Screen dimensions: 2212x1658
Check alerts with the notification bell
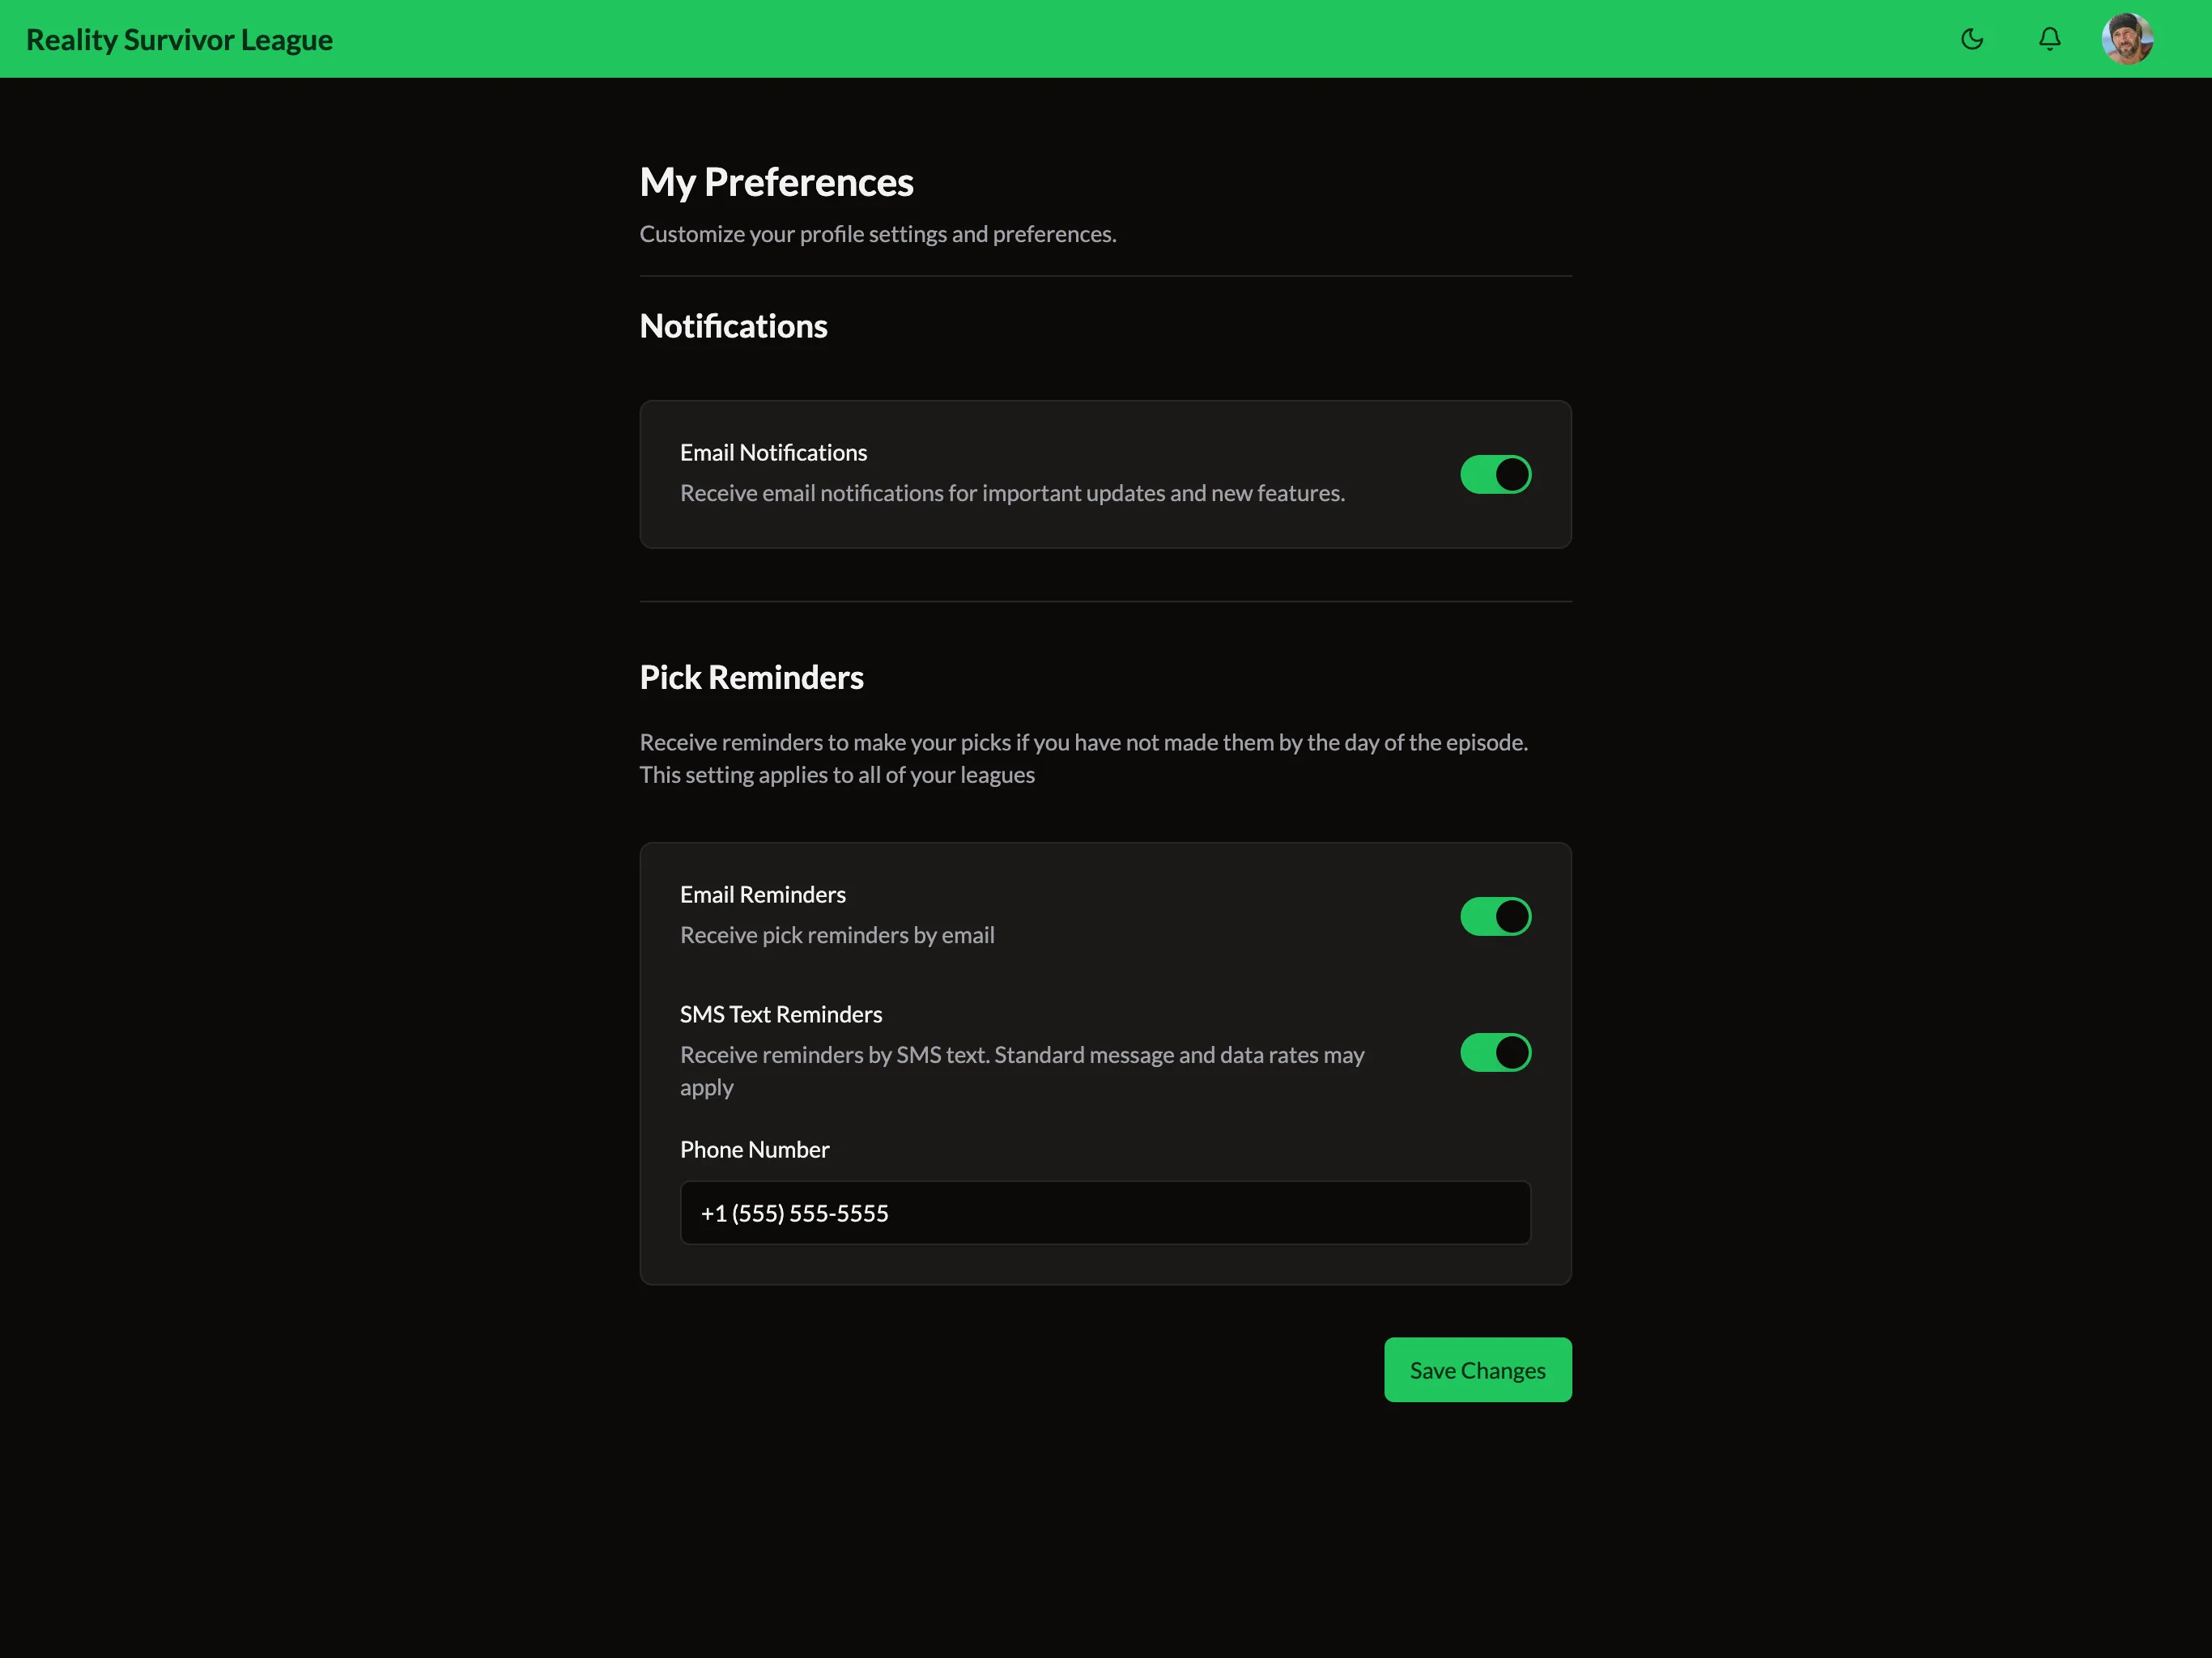tap(2049, 39)
